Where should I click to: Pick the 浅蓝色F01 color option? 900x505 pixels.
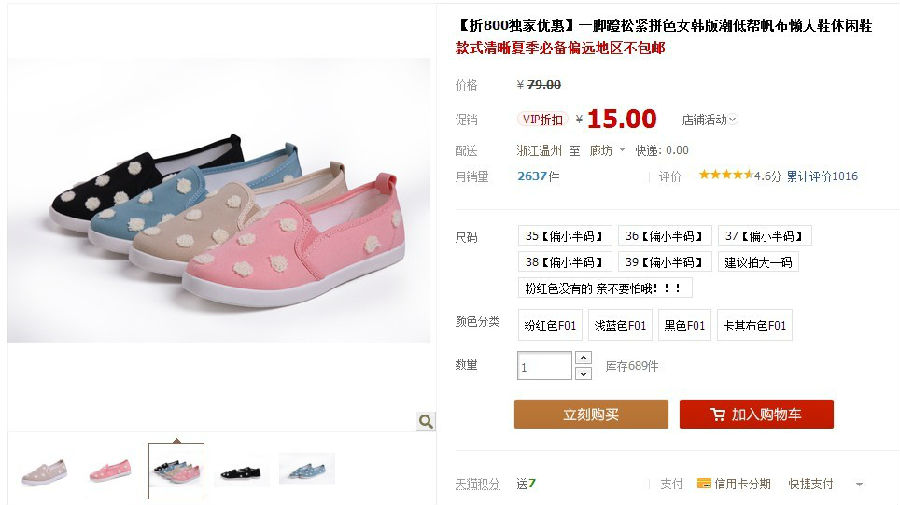[620, 325]
